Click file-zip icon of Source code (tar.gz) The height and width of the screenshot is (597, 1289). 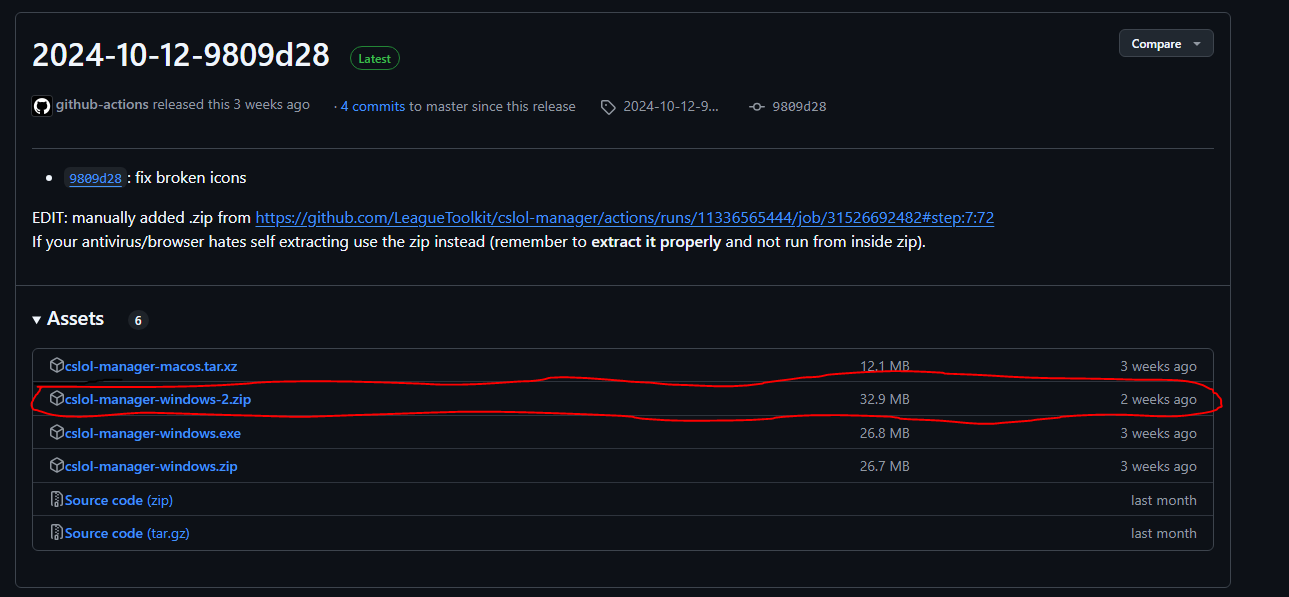tap(57, 533)
